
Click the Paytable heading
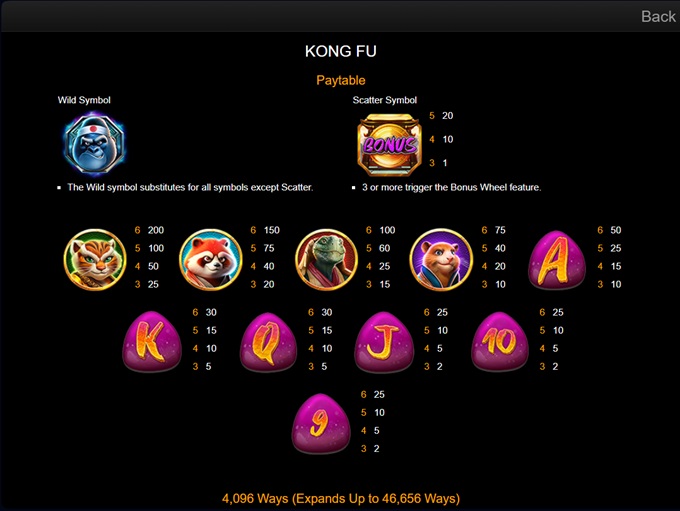point(340,80)
